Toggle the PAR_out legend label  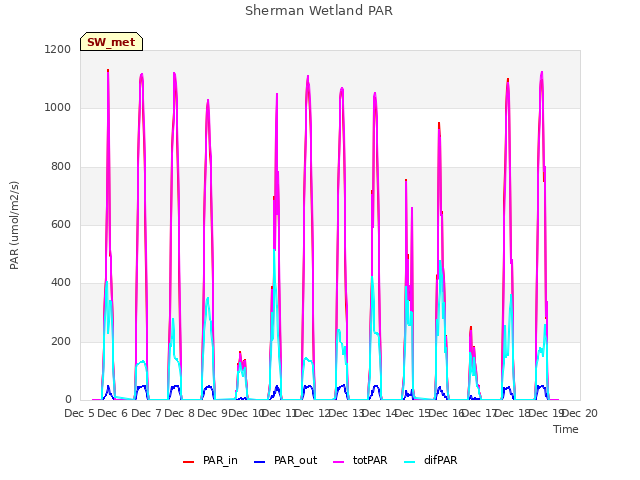coord(296,460)
